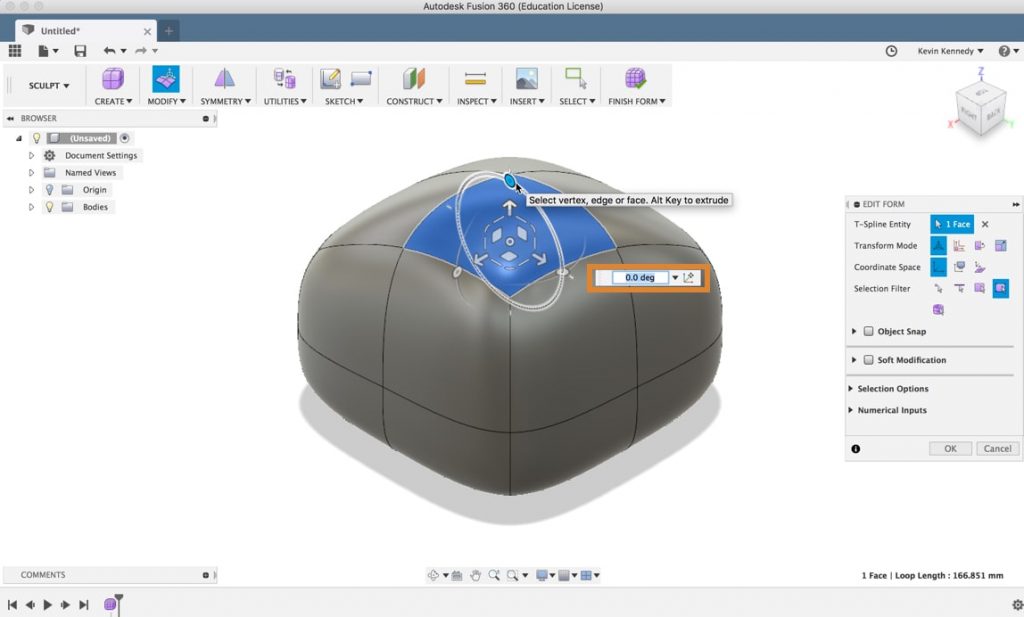Image resolution: width=1024 pixels, height=617 pixels.
Task: Click the Inspect measure icon
Action: pos(475,79)
